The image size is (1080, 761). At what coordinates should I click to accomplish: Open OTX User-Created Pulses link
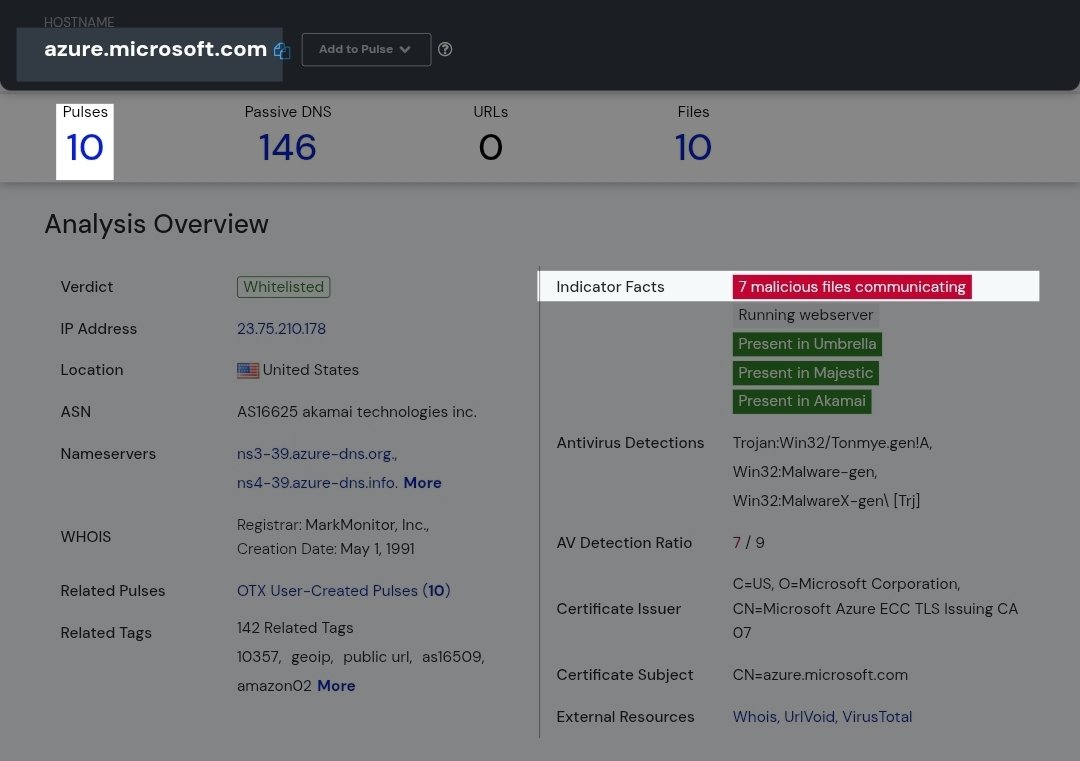point(343,591)
